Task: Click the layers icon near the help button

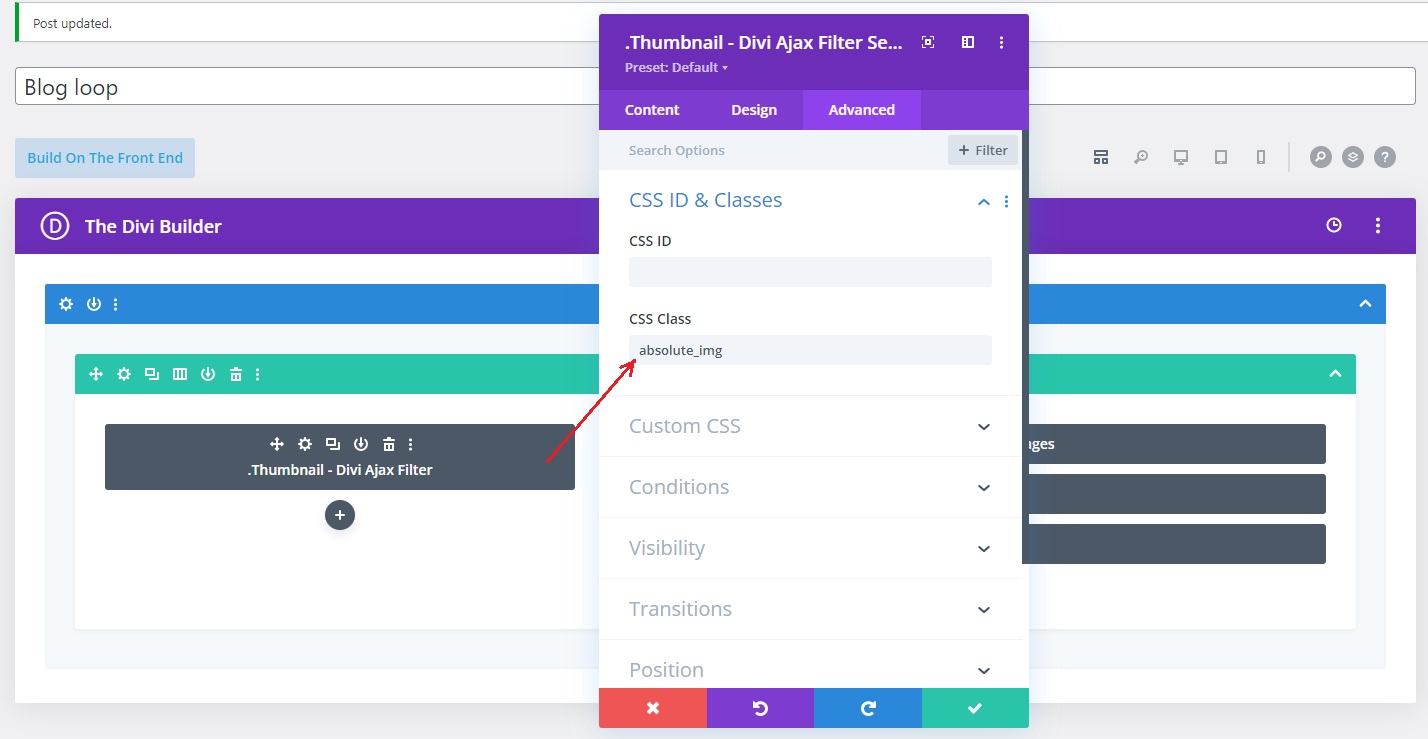Action: (1352, 157)
